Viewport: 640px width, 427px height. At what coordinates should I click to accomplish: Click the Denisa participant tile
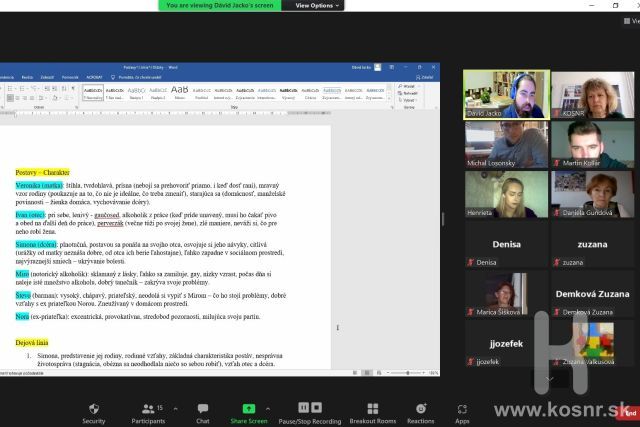pyautogui.click(x=506, y=246)
